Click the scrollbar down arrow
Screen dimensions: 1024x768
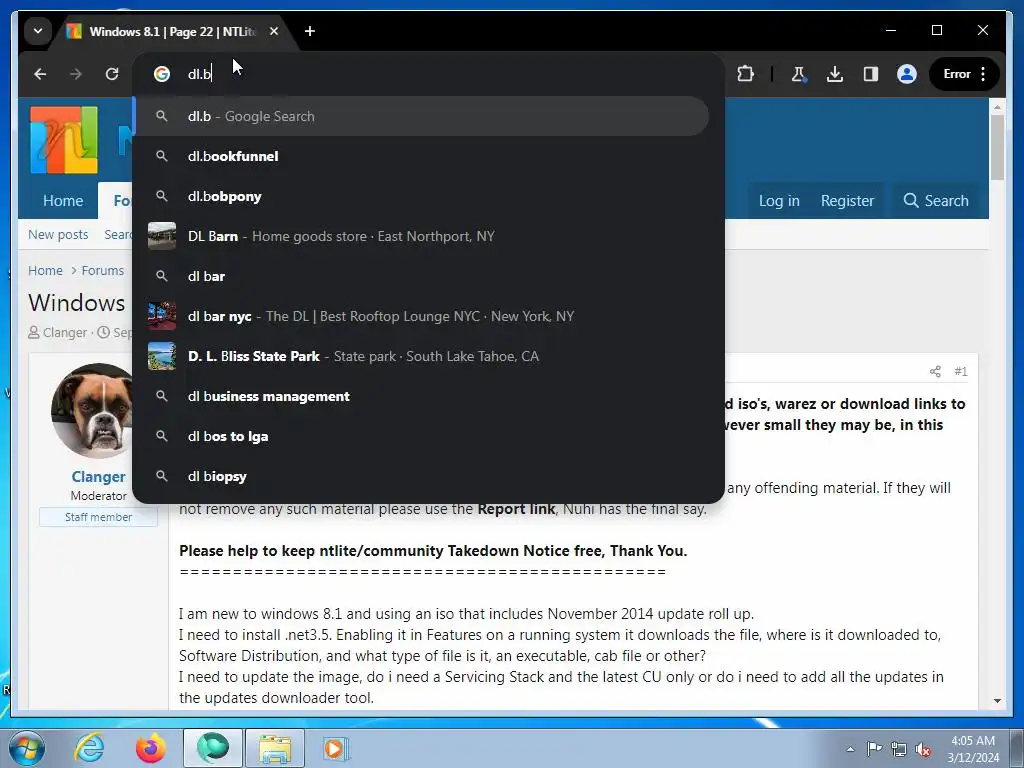[997, 701]
